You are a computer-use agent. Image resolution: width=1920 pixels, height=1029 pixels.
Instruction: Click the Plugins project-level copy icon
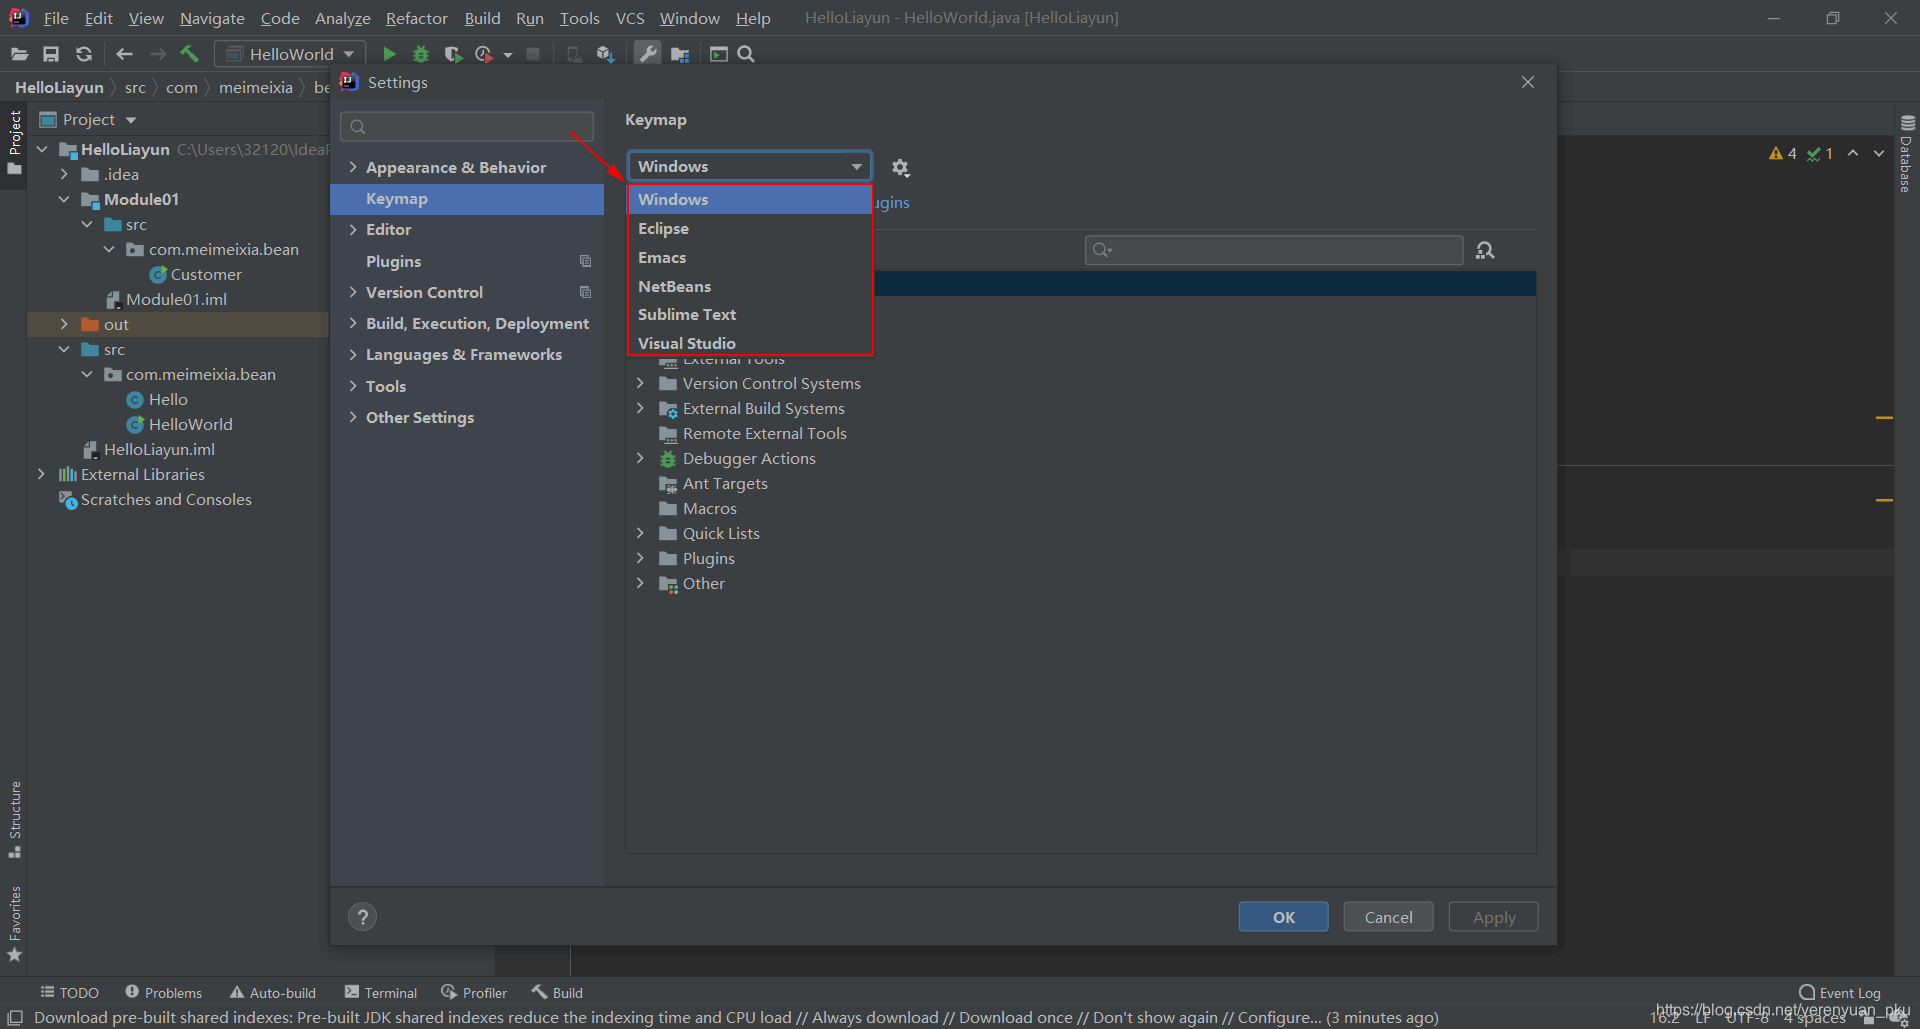point(585,261)
